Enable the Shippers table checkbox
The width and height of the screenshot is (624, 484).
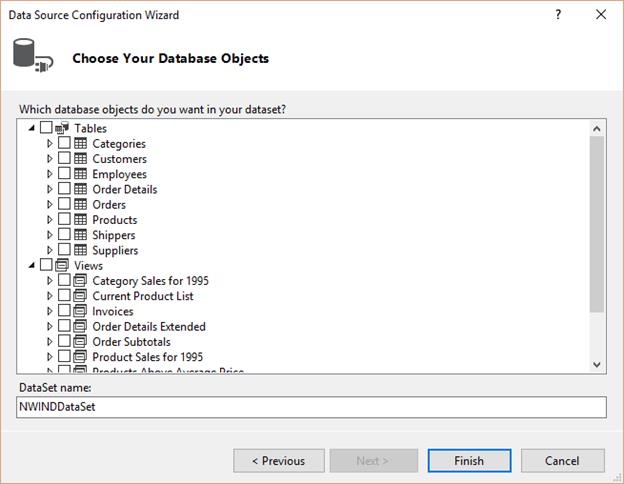coord(64,234)
